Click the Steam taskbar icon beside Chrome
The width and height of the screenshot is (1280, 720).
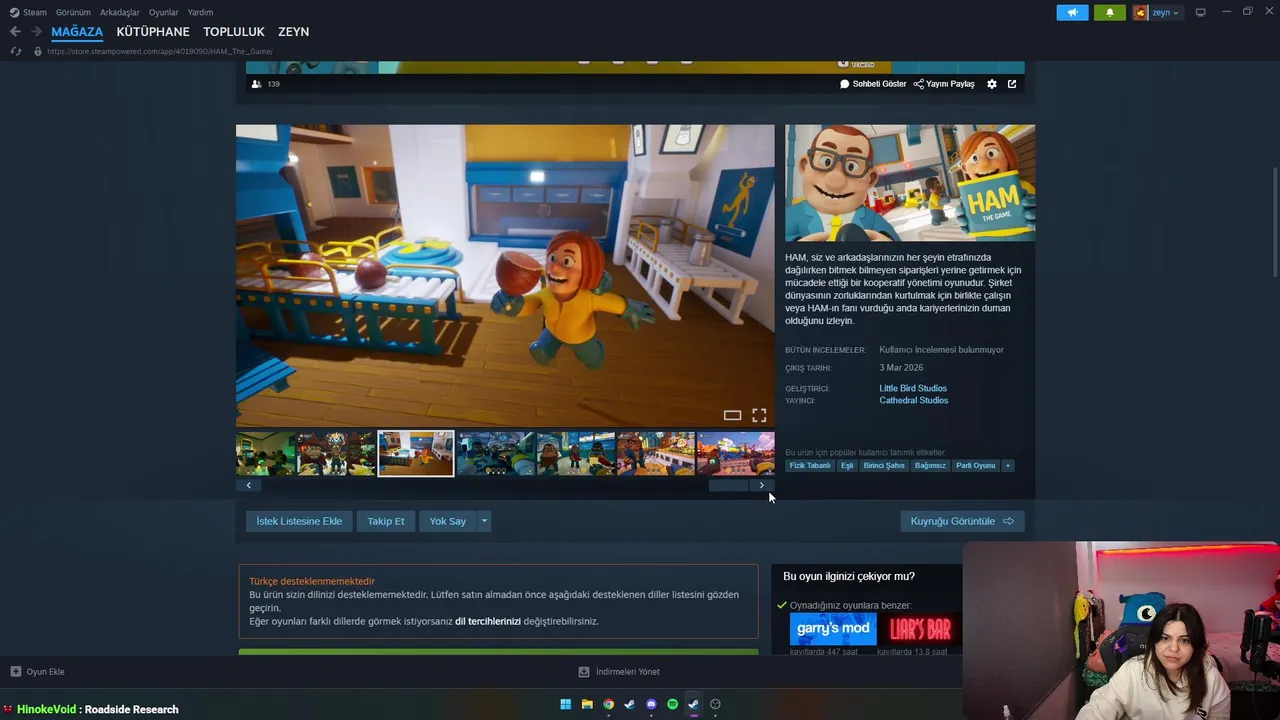click(629, 704)
